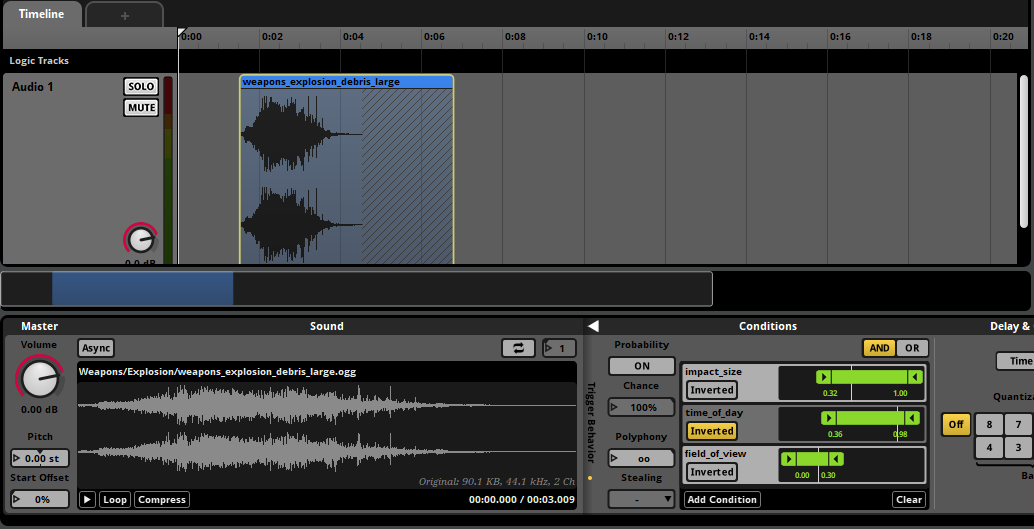Image resolution: width=1034 pixels, height=529 pixels.
Task: Click the Audio 1 track volume knob
Action: 141,240
